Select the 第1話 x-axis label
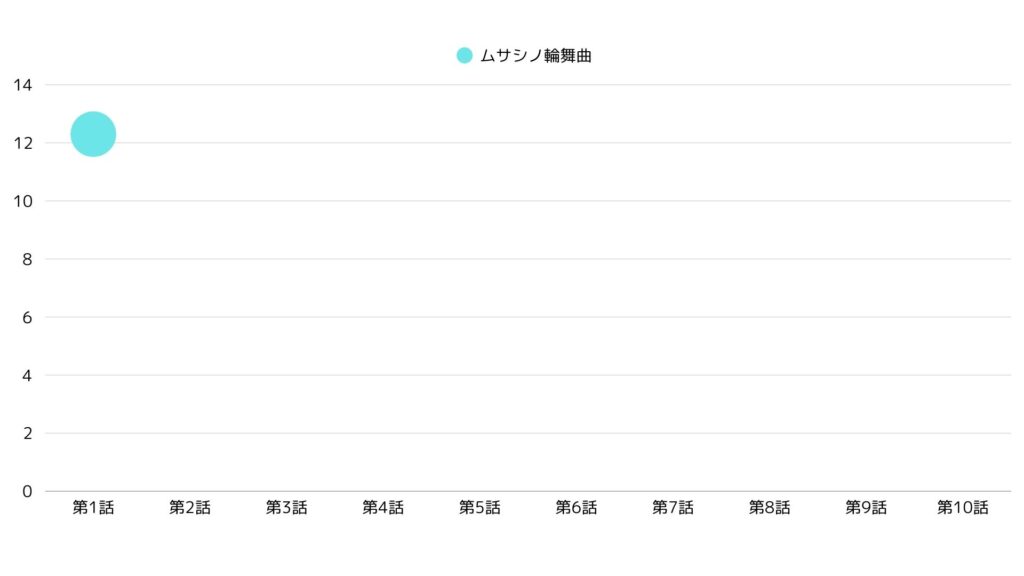The image size is (1024, 576). point(93,507)
